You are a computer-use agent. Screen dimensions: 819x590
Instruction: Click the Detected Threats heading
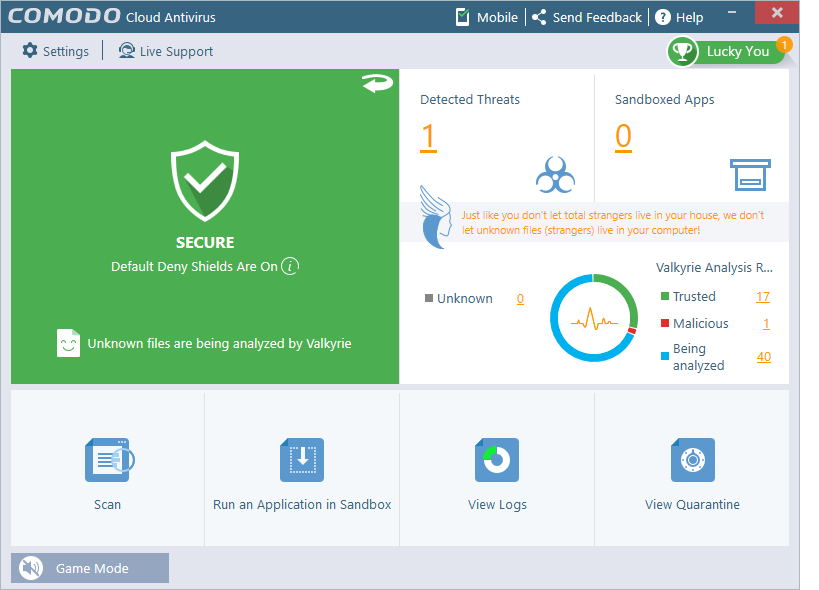coord(470,99)
